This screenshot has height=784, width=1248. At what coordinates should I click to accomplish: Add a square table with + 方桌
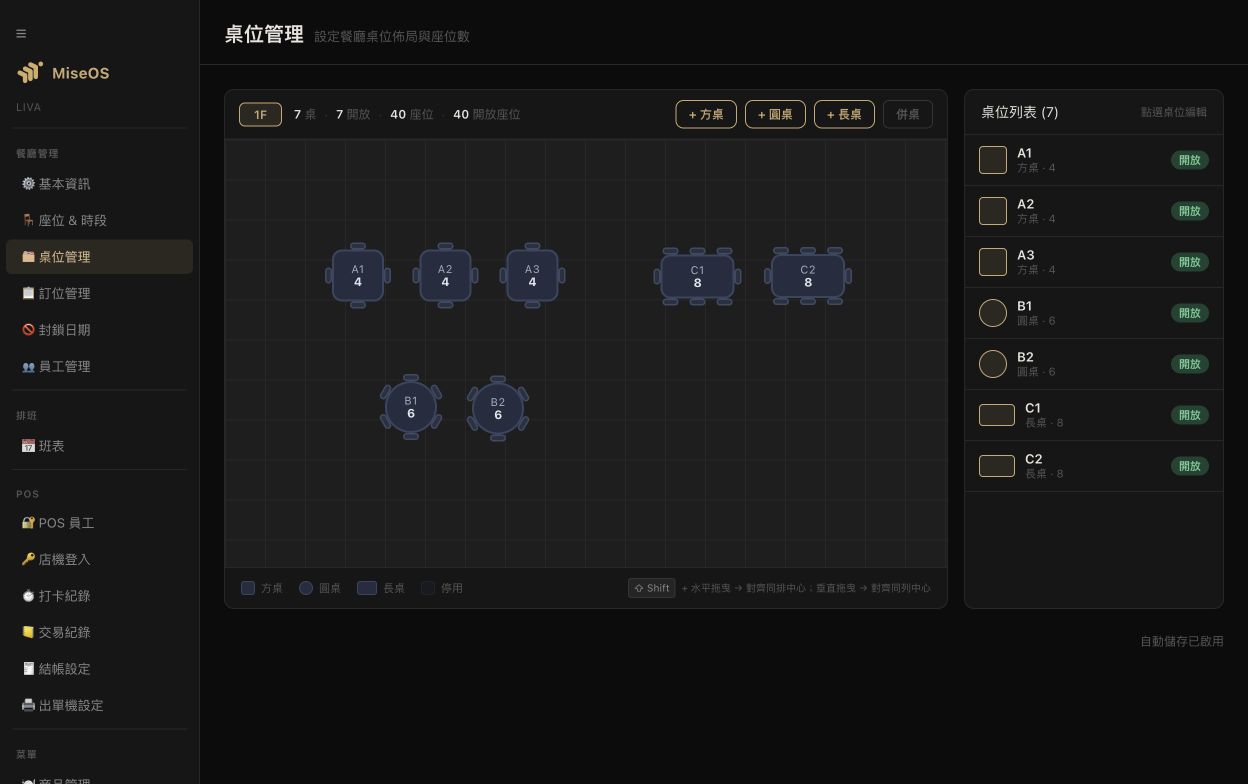click(706, 114)
